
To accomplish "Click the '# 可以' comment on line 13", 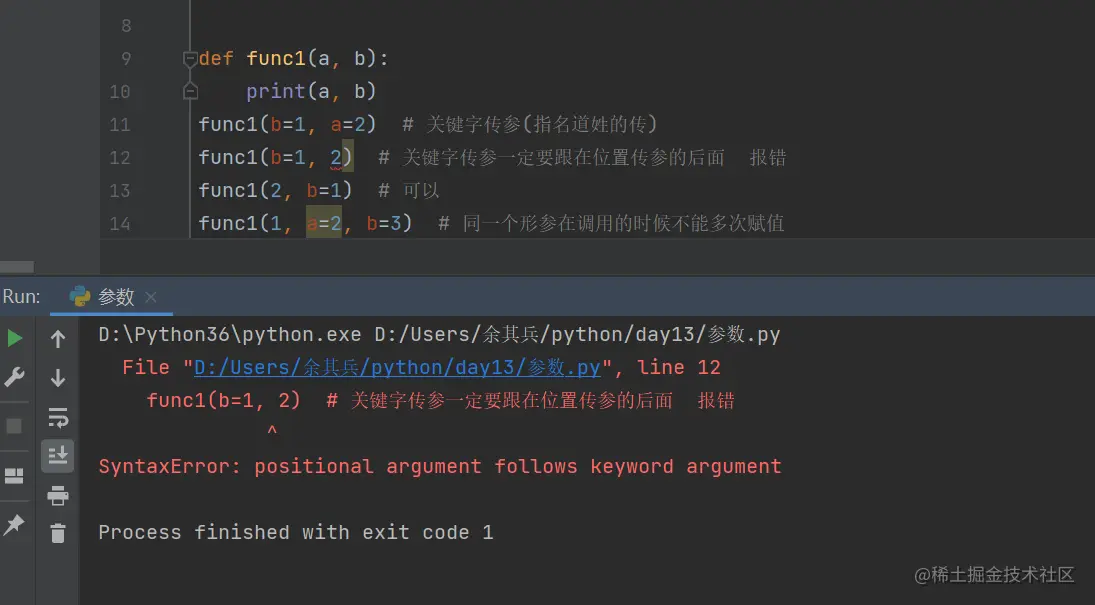I will click(409, 191).
